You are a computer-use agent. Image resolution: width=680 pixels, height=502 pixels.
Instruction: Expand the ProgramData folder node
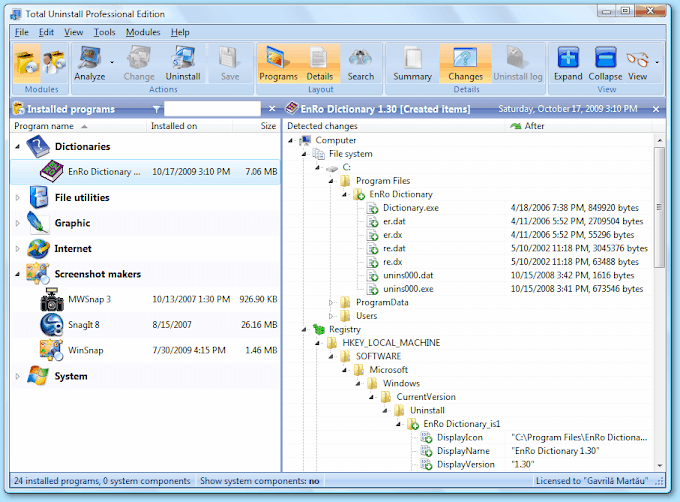[331, 303]
